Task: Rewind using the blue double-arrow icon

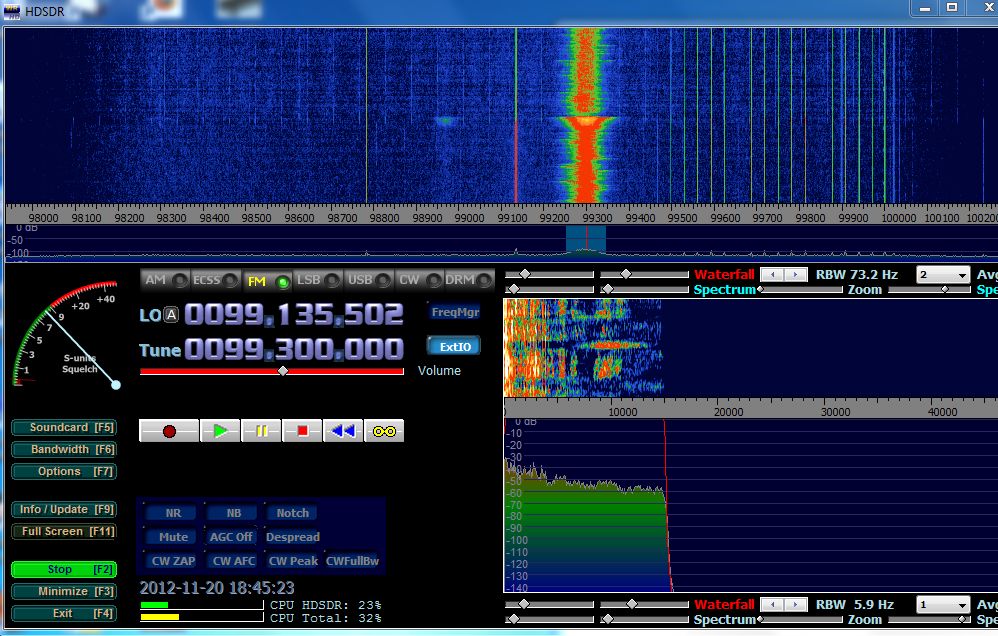Action: click(x=343, y=431)
